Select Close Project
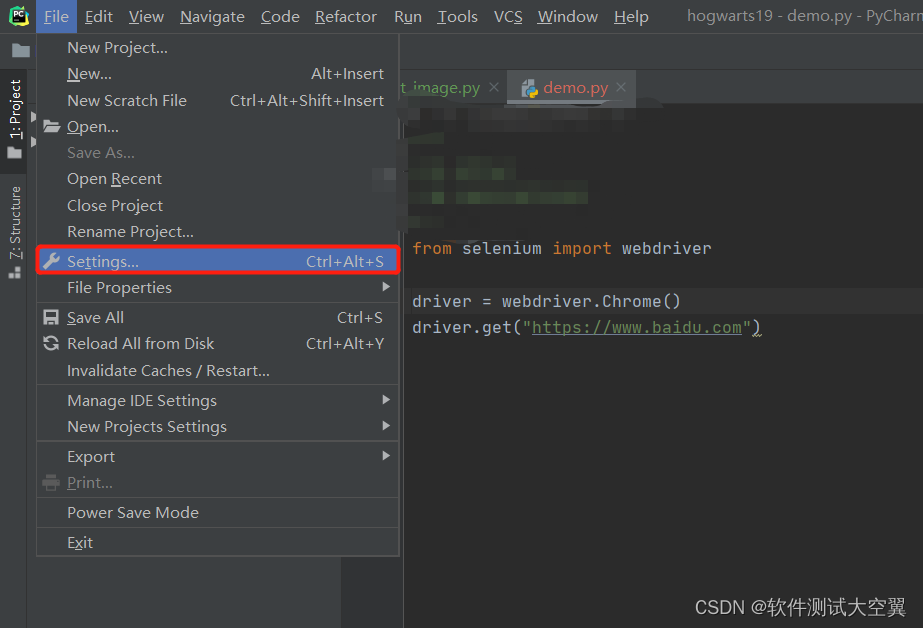 click(218, 205)
